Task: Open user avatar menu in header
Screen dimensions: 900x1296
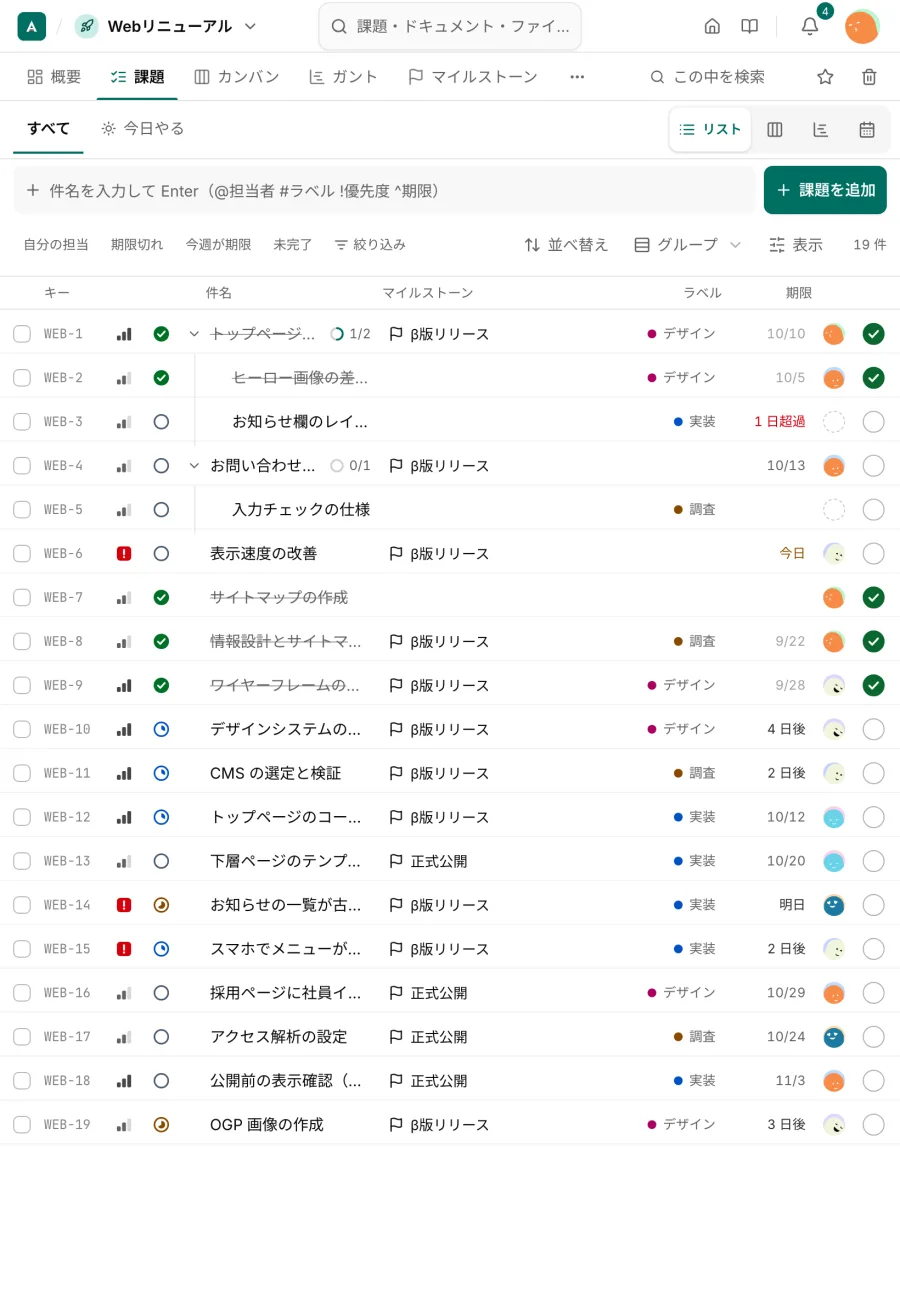Action: coord(861,26)
